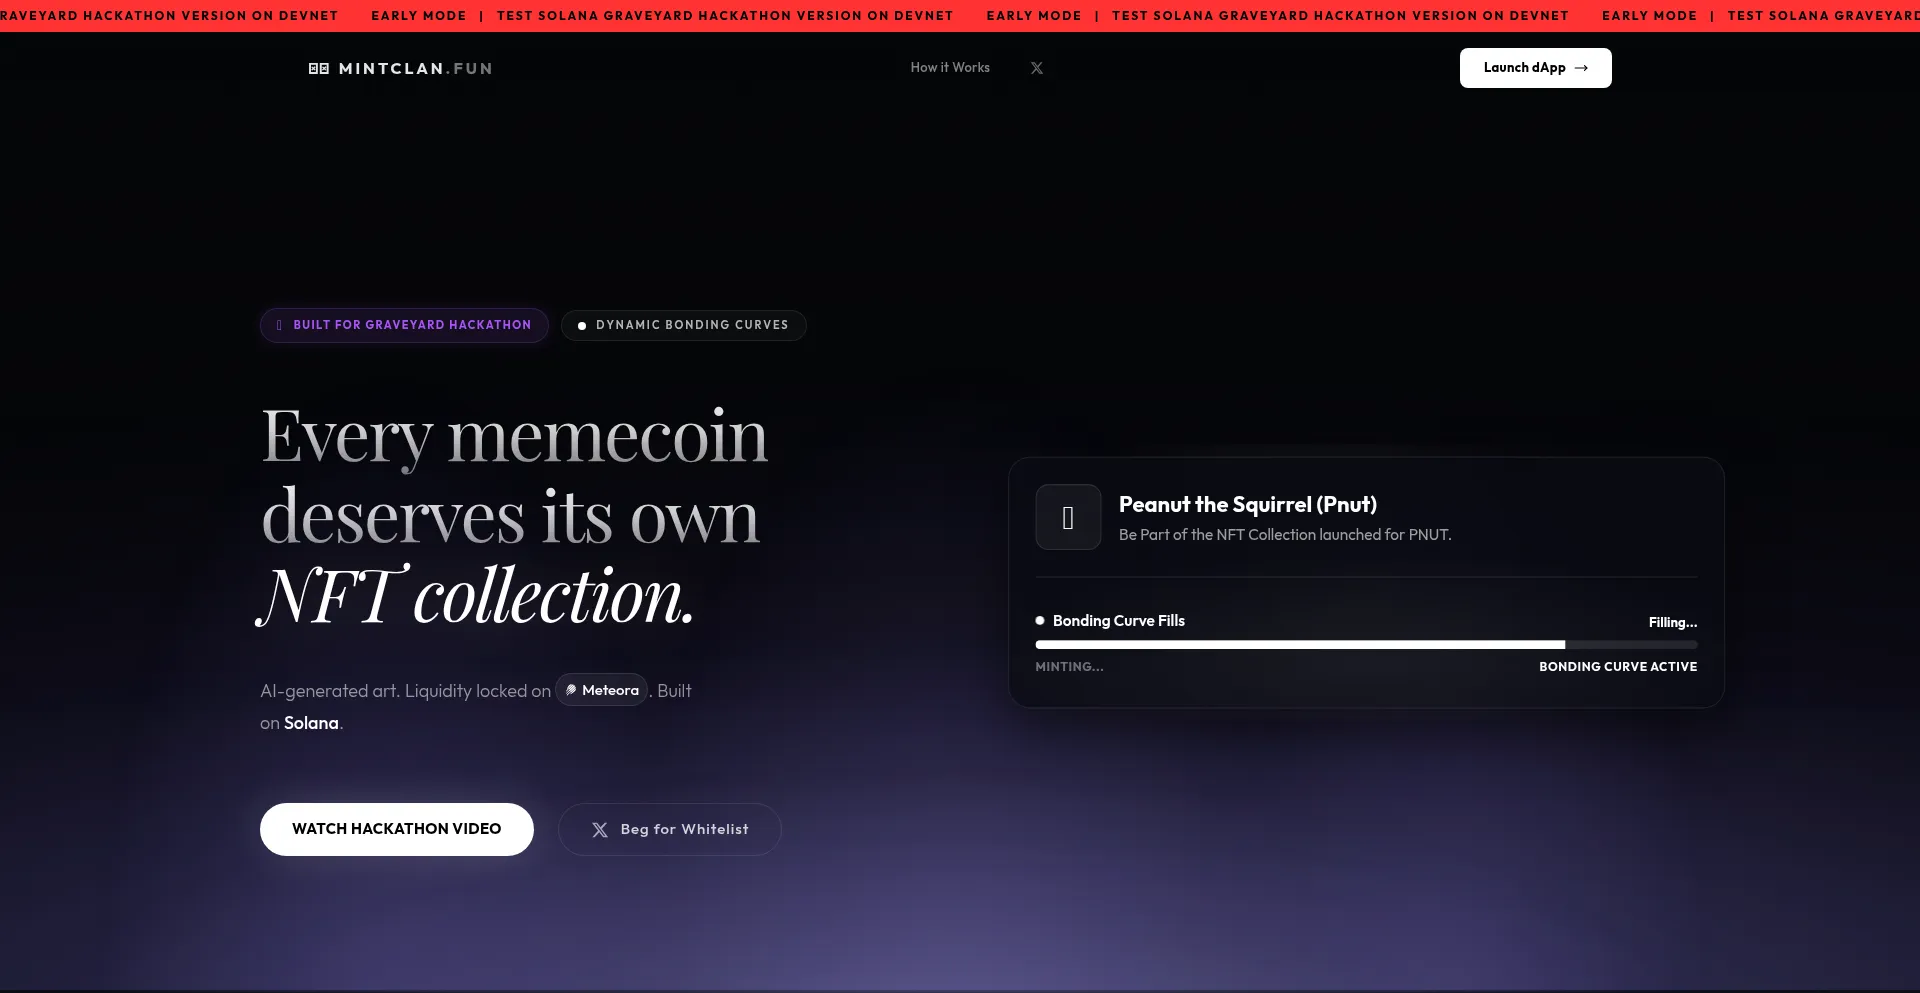Image resolution: width=1920 pixels, height=993 pixels.
Task: Click the MINTING... status label
Action: click(x=1070, y=667)
